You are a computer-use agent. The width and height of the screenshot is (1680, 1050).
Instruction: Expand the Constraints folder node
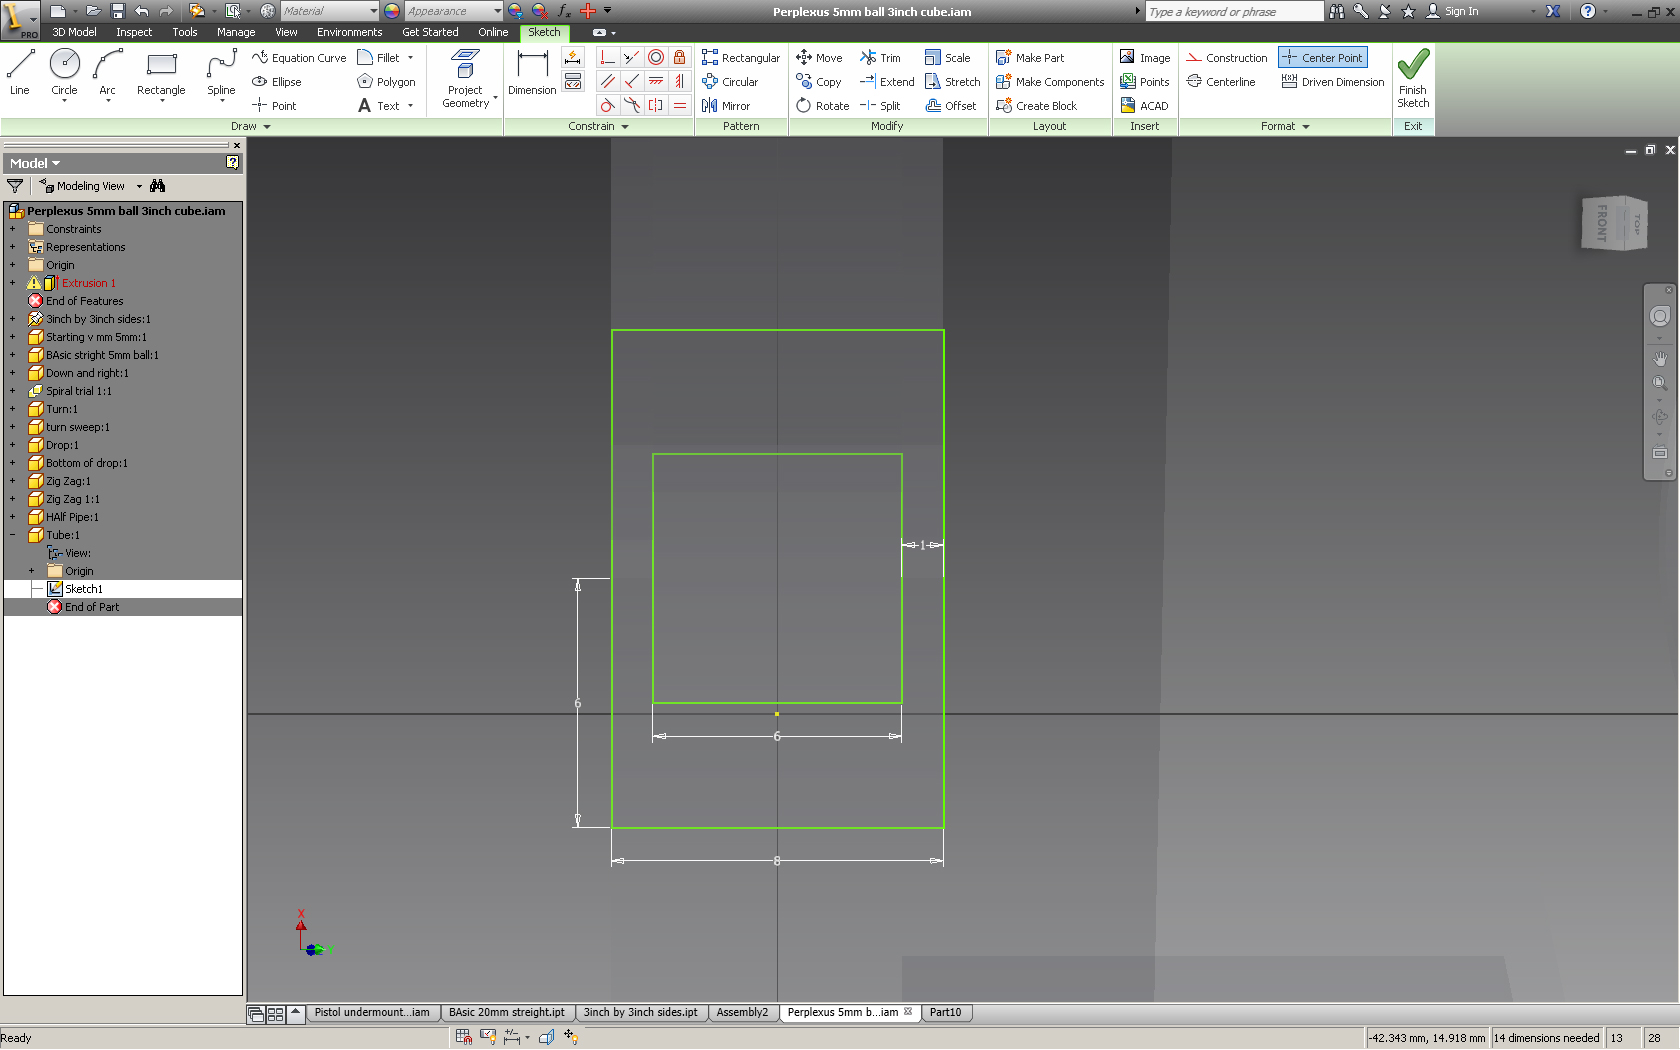[x=13, y=229]
